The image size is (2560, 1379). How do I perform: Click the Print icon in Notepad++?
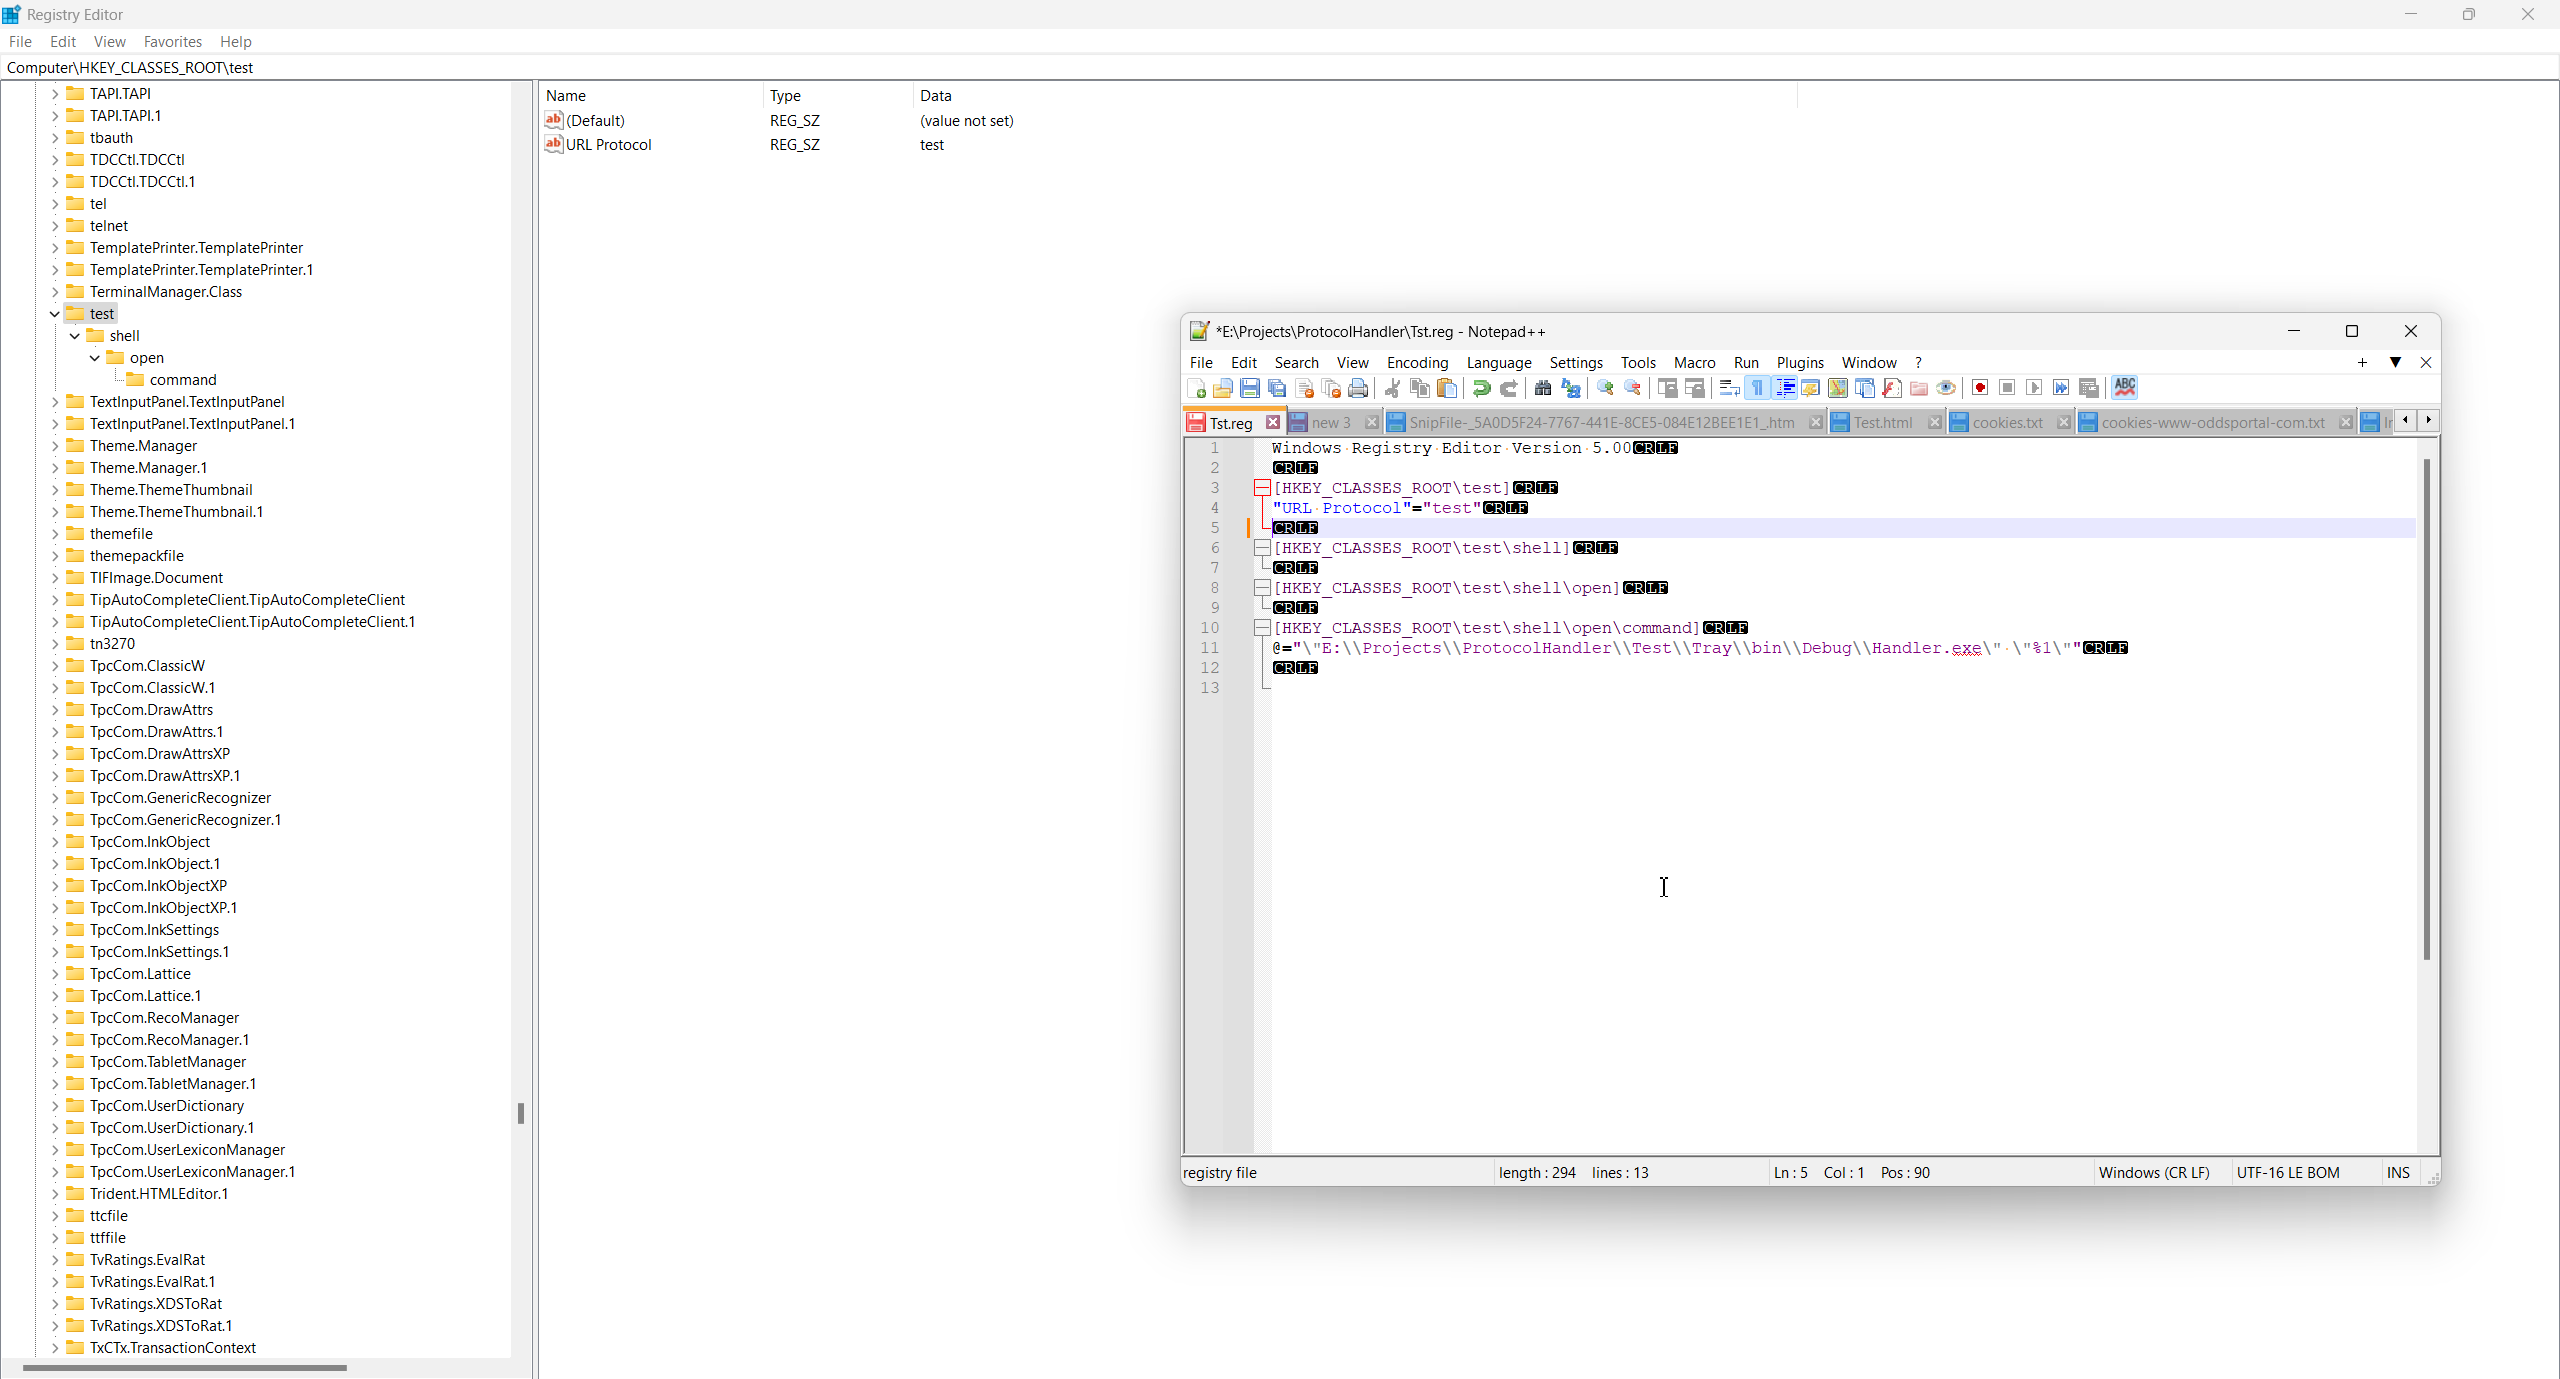(1358, 389)
